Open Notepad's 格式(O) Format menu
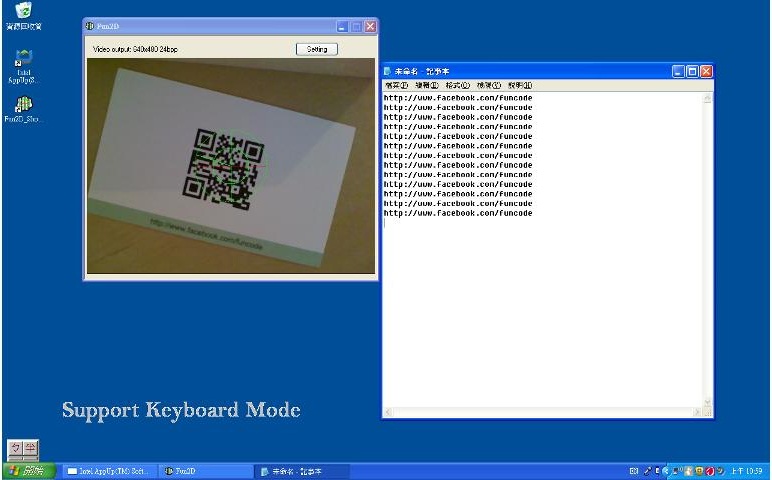The image size is (772, 480). coord(457,85)
